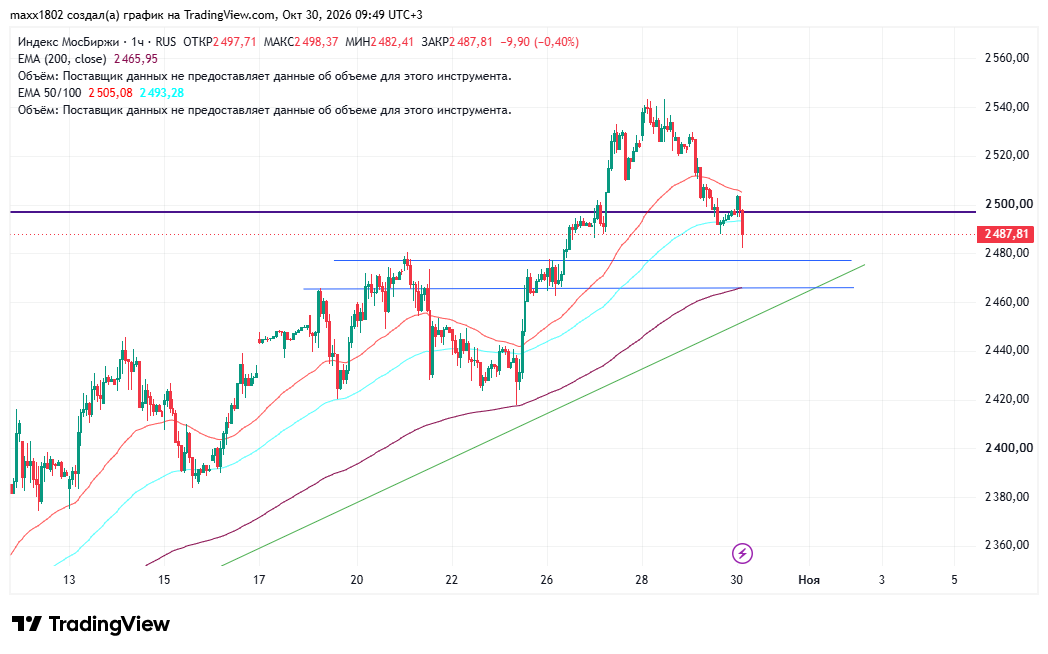Click the time axis month label "Ноя"
1048x654 pixels.
pyautogui.click(x=809, y=580)
